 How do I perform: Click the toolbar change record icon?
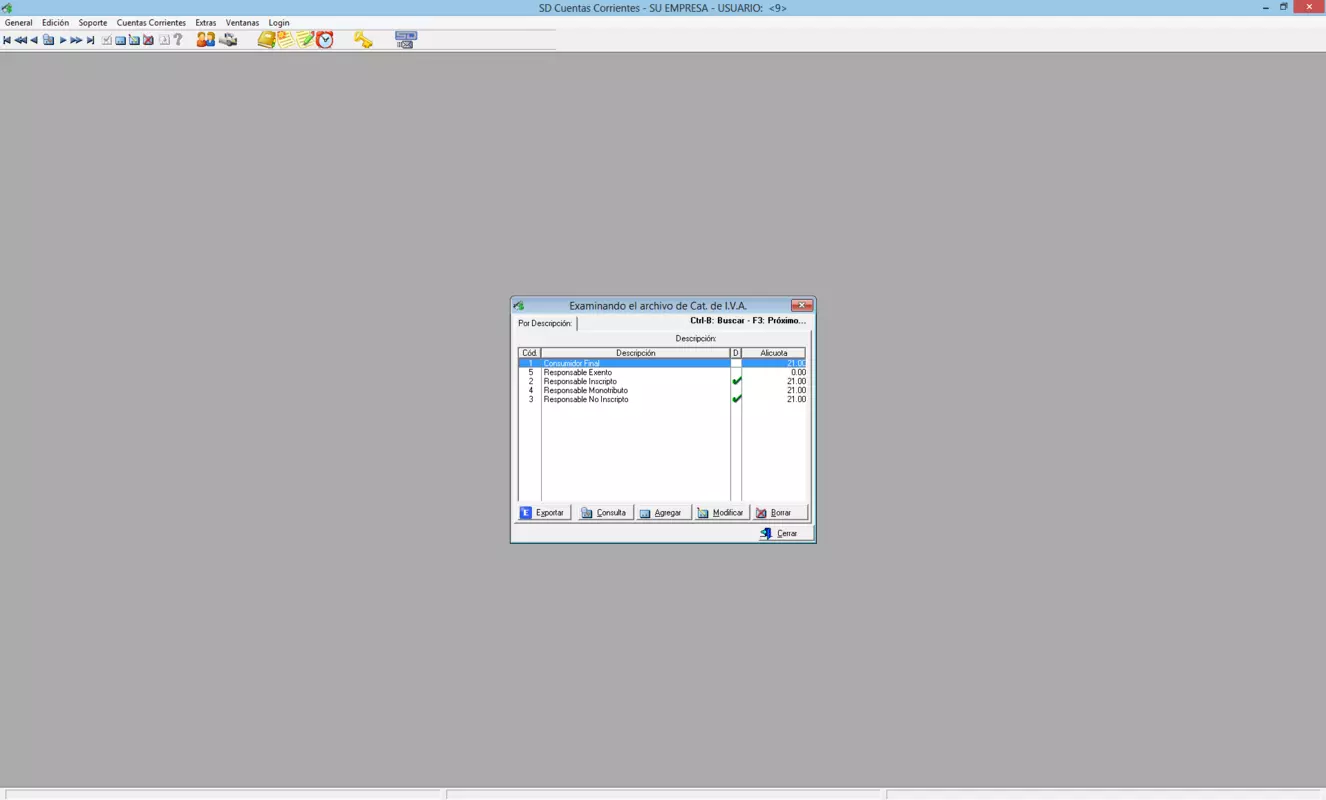(x=134, y=40)
